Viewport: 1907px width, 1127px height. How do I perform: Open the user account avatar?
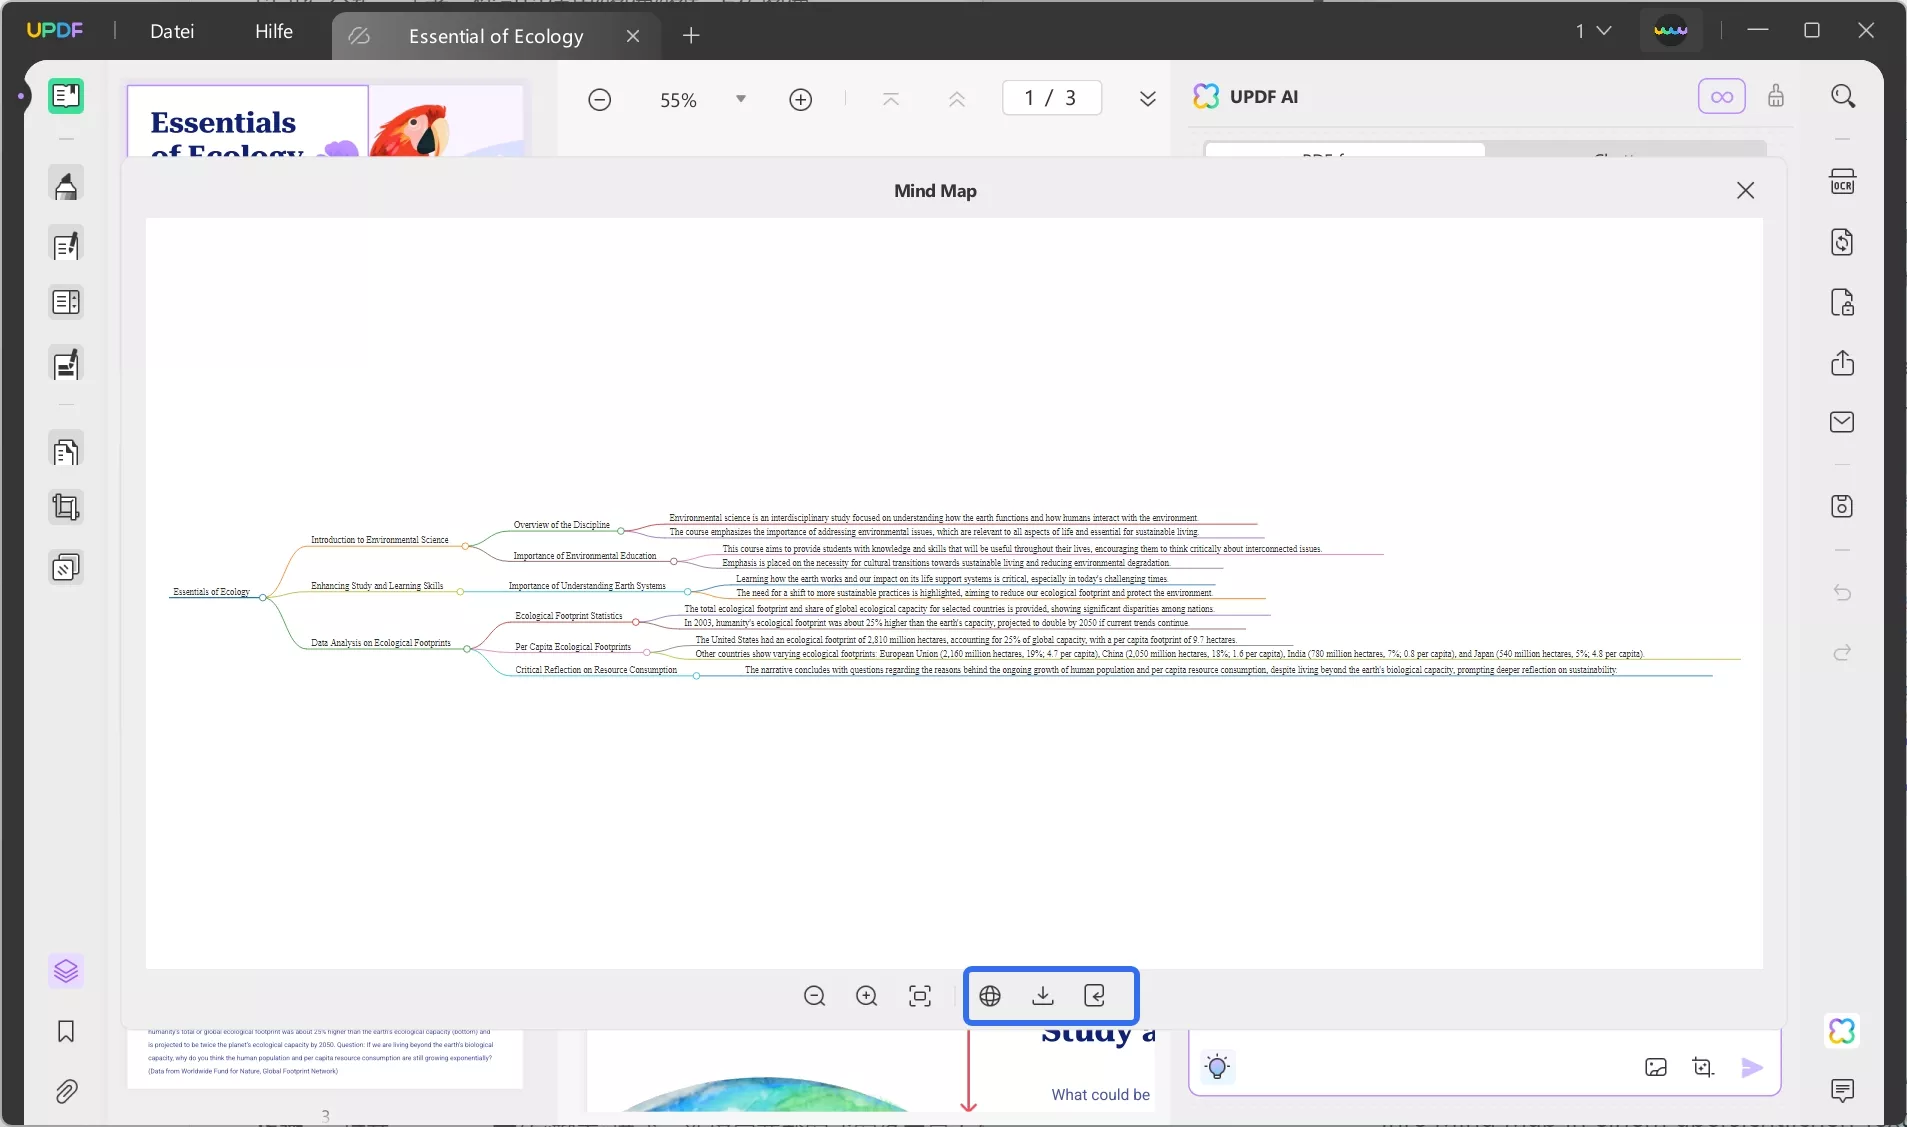tap(1671, 31)
